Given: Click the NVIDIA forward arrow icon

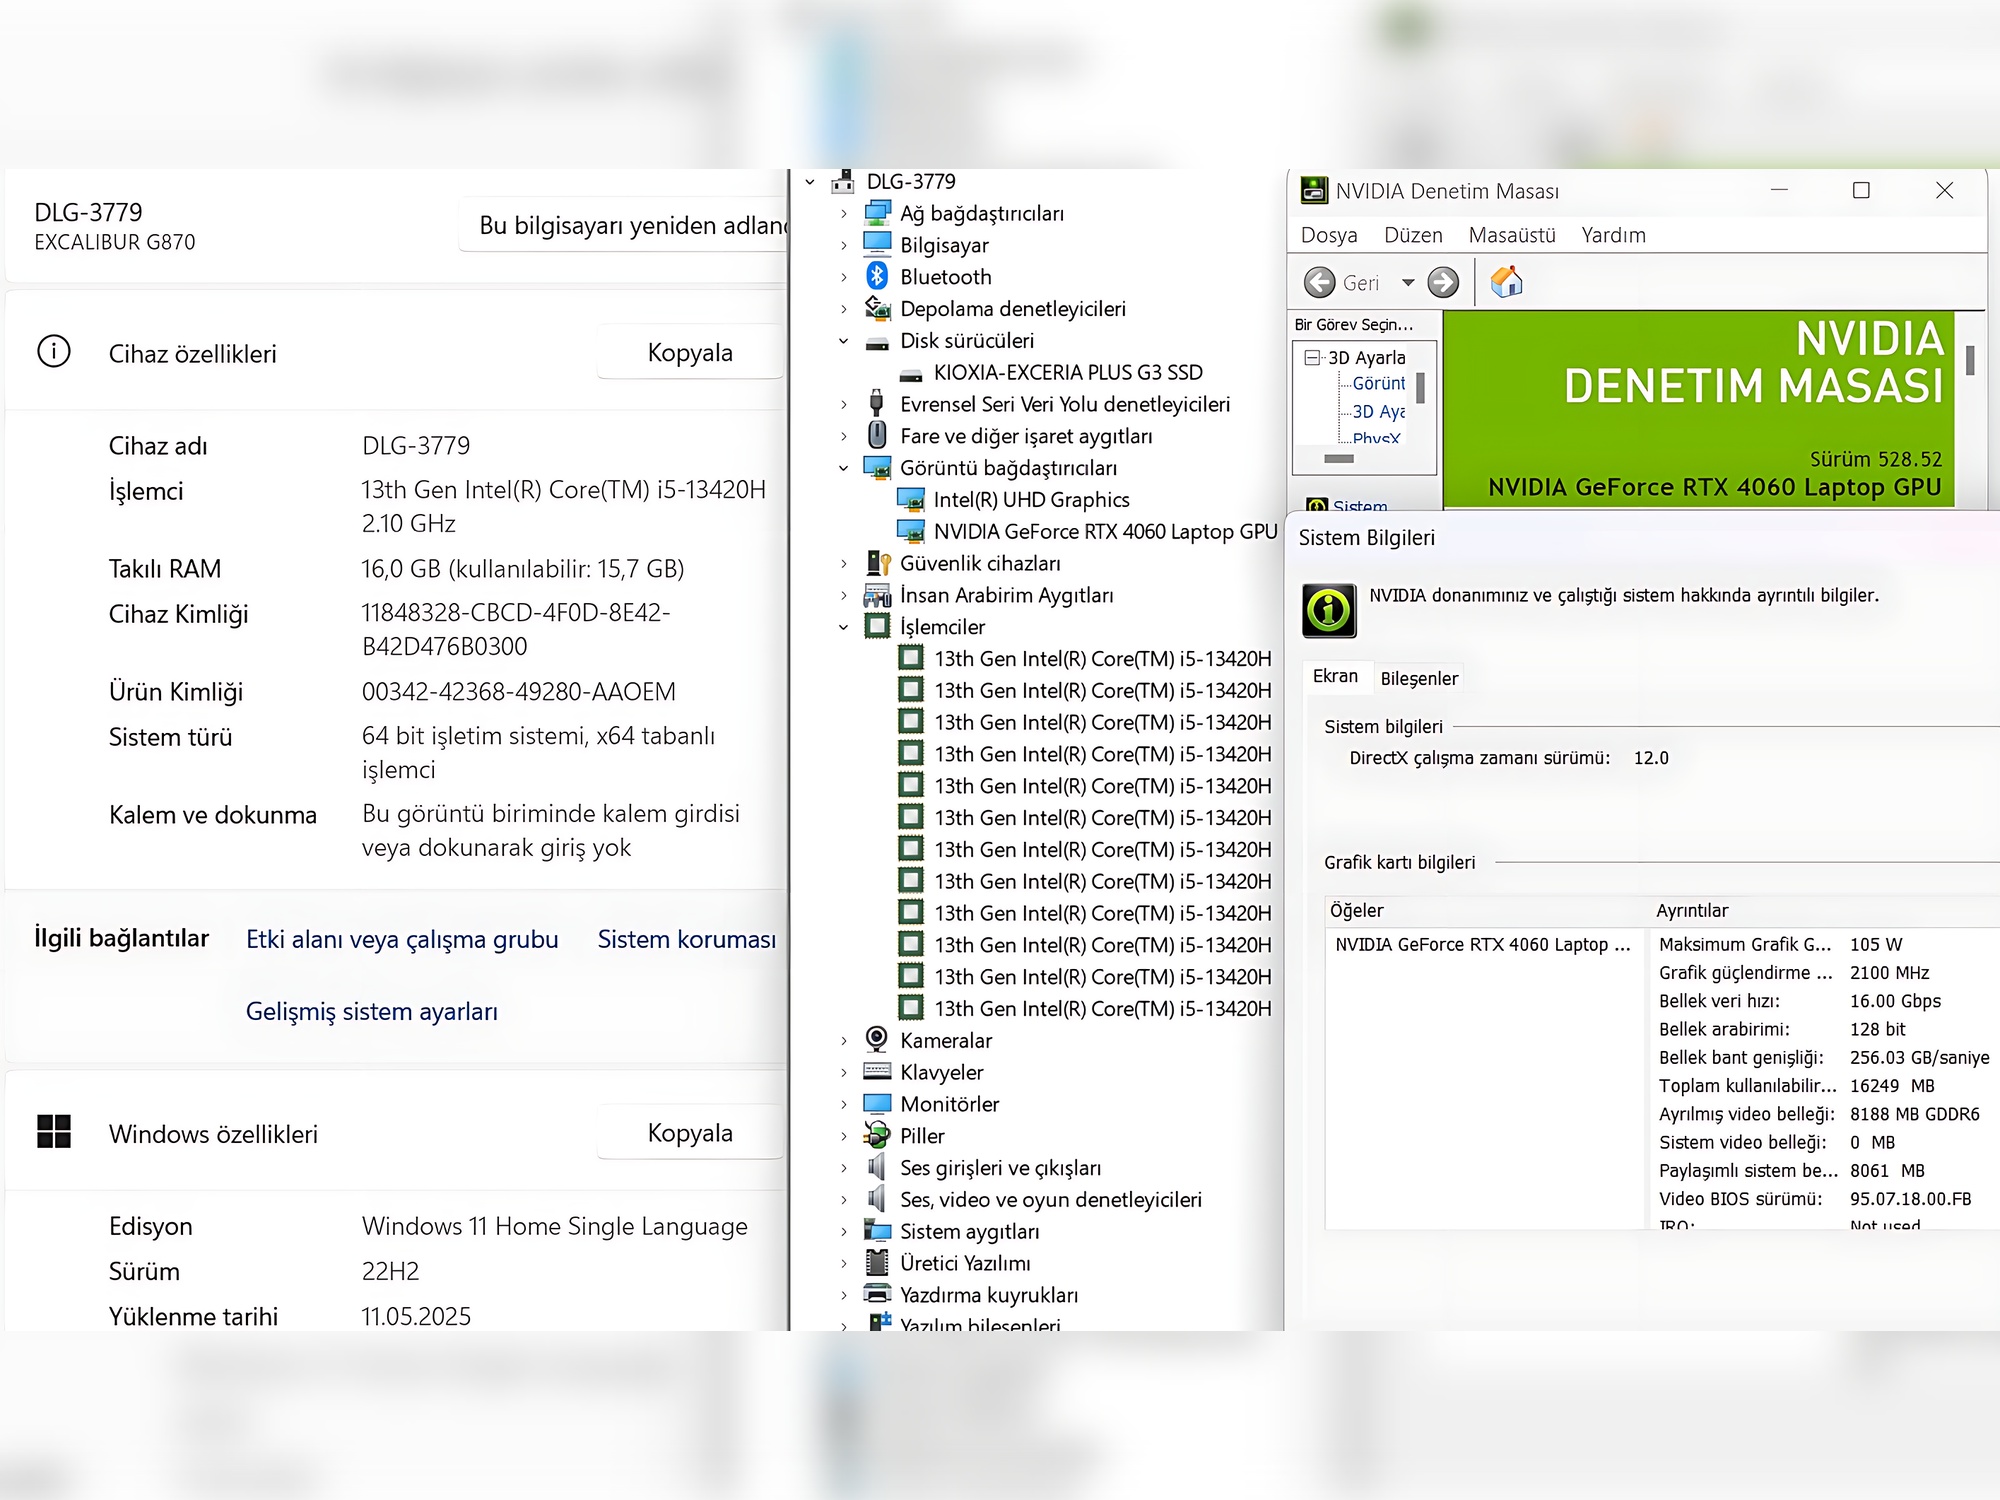Looking at the screenshot, I should (x=1443, y=283).
